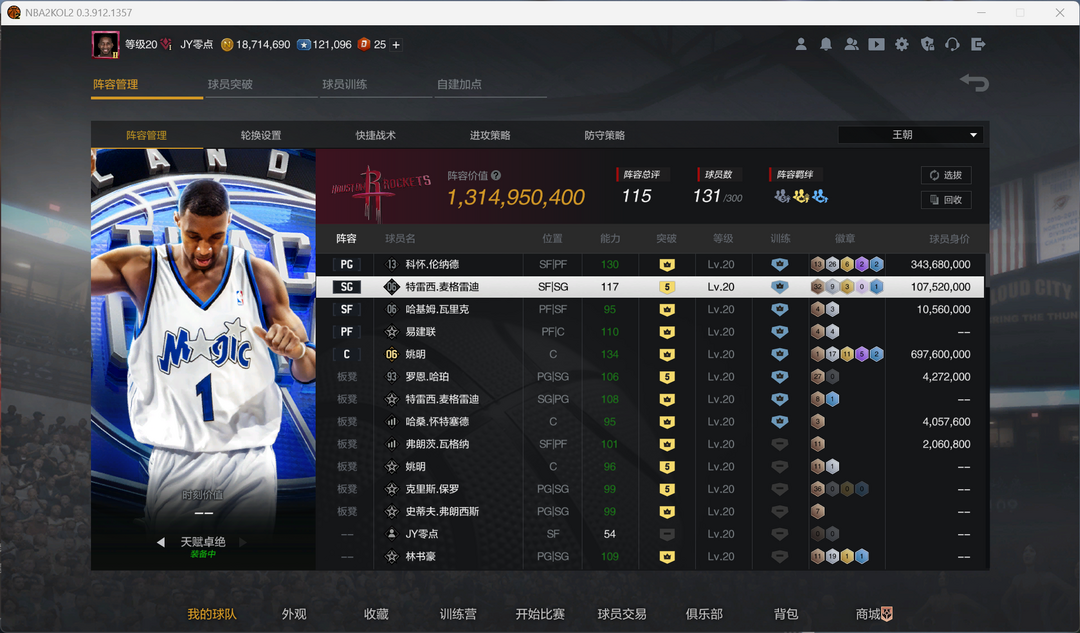Switch to 球员突破 tab
Viewport: 1080px width, 633px height.
click(x=230, y=84)
